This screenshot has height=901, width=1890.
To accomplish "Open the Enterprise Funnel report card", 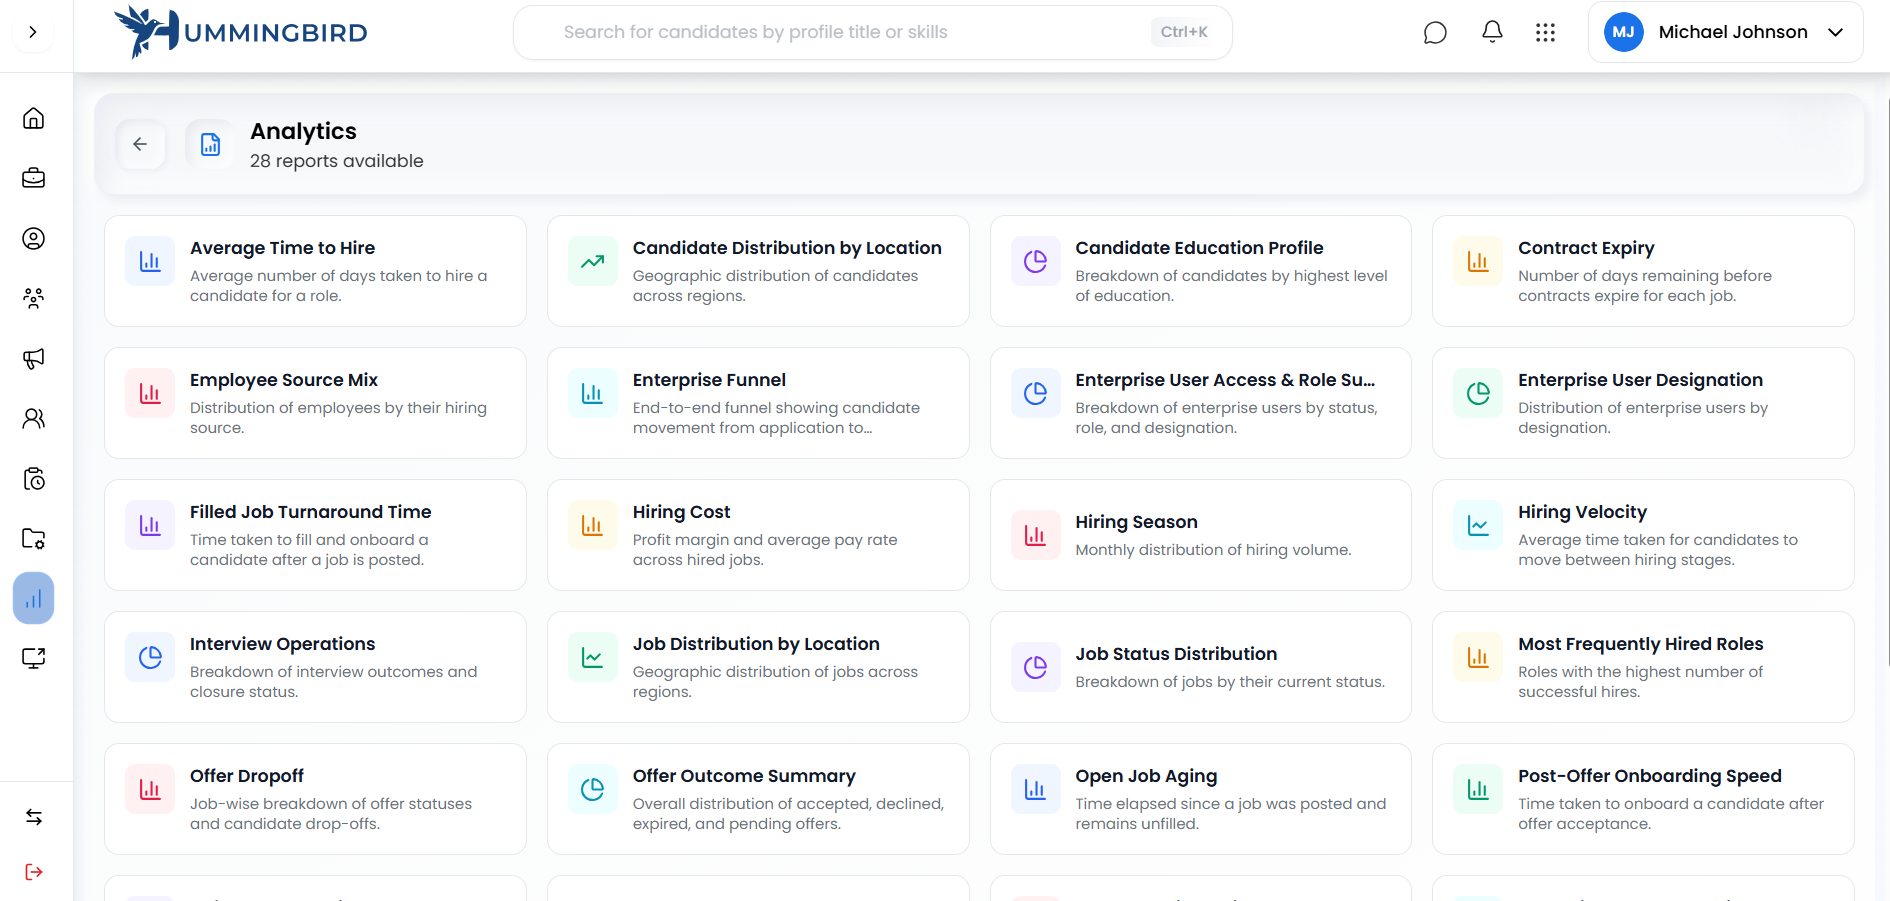I will (757, 403).
